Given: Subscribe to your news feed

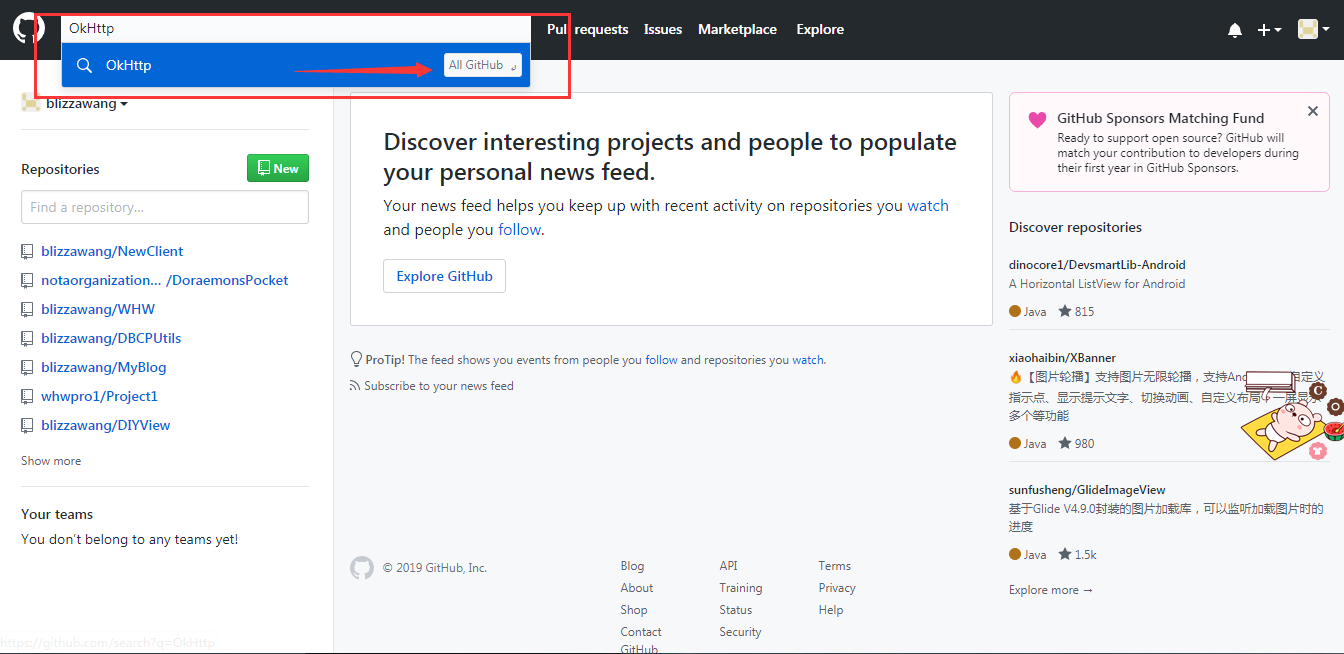Looking at the screenshot, I should 439,386.
